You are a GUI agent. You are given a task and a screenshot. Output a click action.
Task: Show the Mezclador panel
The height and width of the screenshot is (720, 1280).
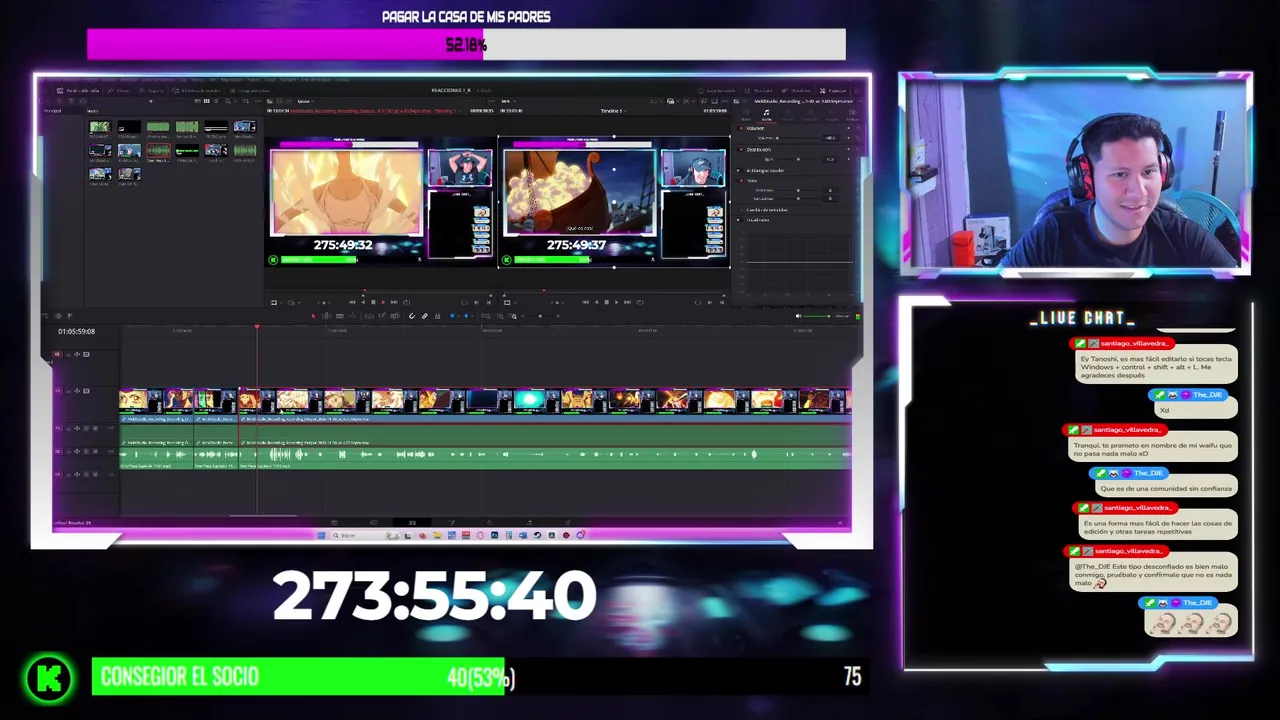(x=759, y=91)
